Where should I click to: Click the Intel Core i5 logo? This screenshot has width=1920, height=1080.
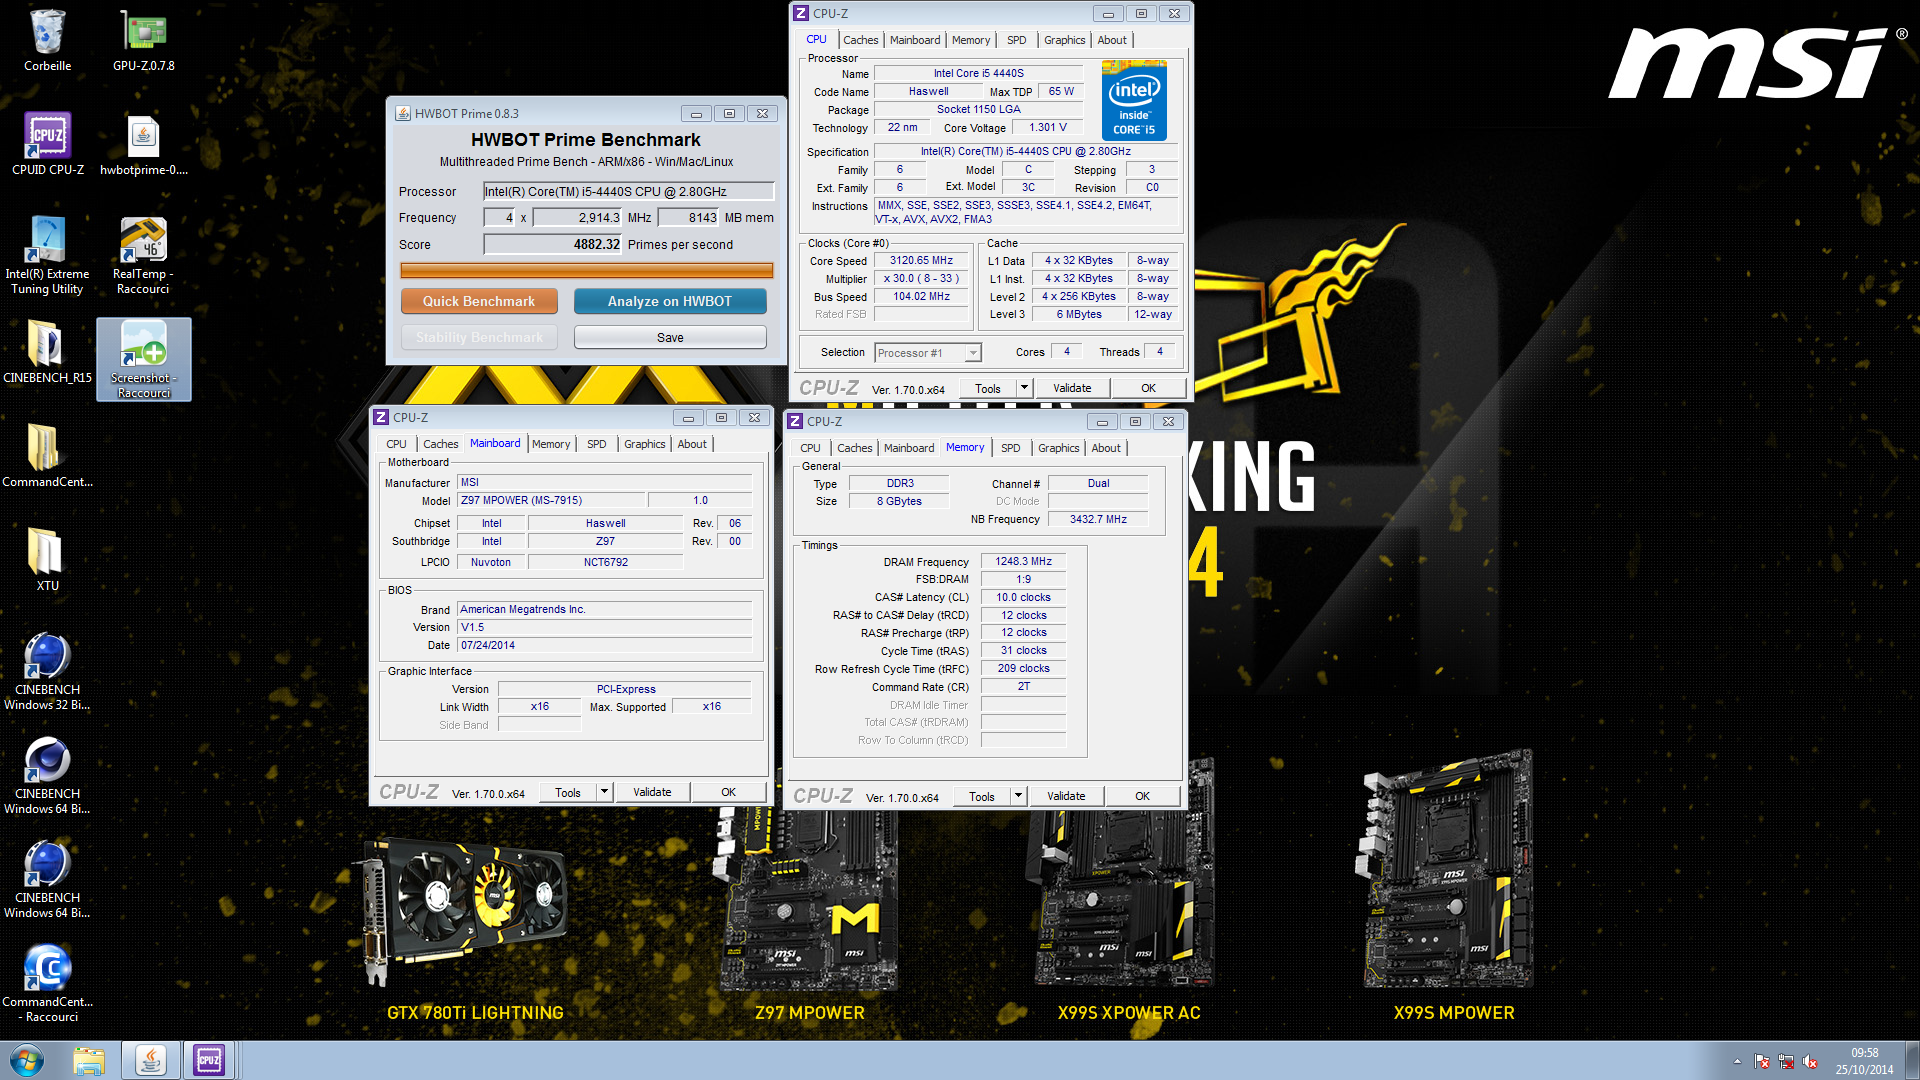click(x=1134, y=100)
